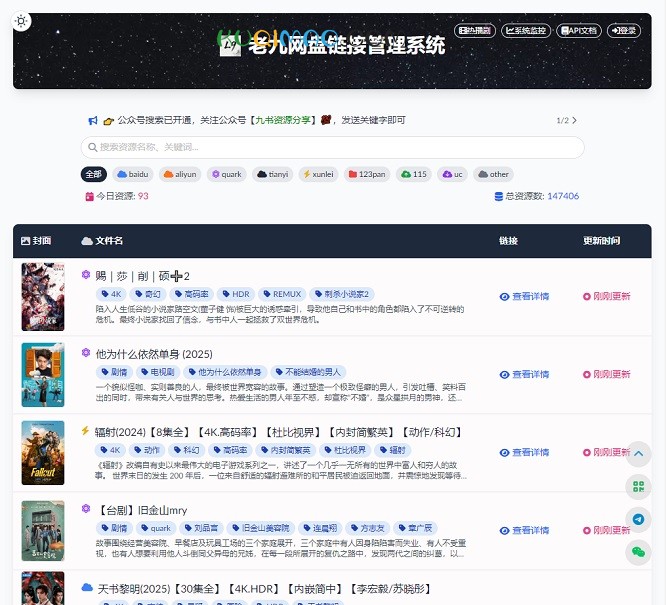Click the 杜比视界 tag
The width and height of the screenshot is (666, 605).
[x=346, y=450]
